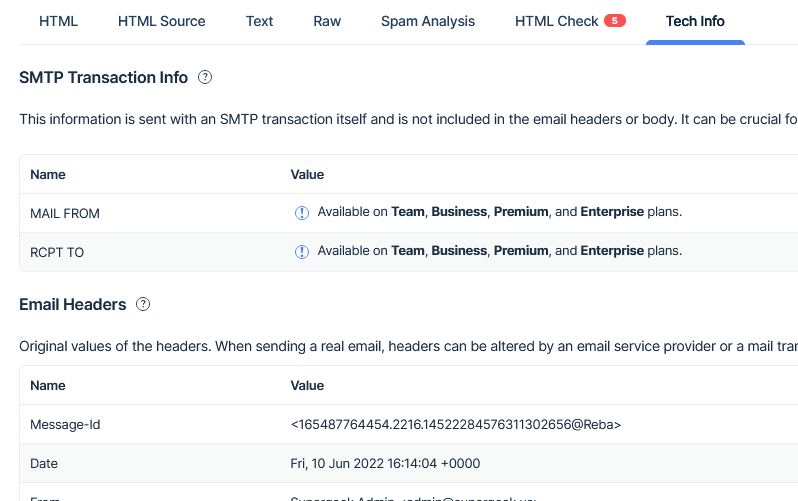
Task: Click the MAIL FROM name cell
Action: (65, 213)
